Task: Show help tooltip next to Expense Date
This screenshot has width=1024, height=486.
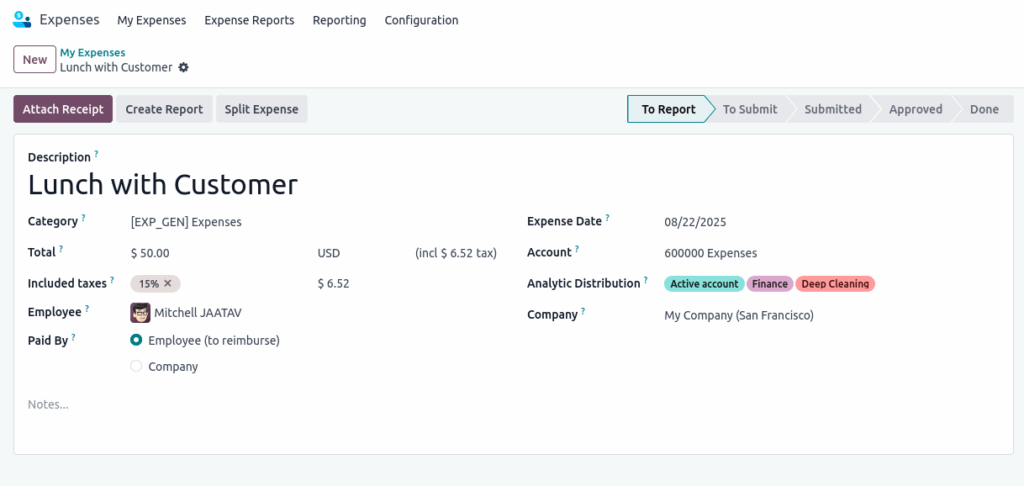Action: (608, 218)
